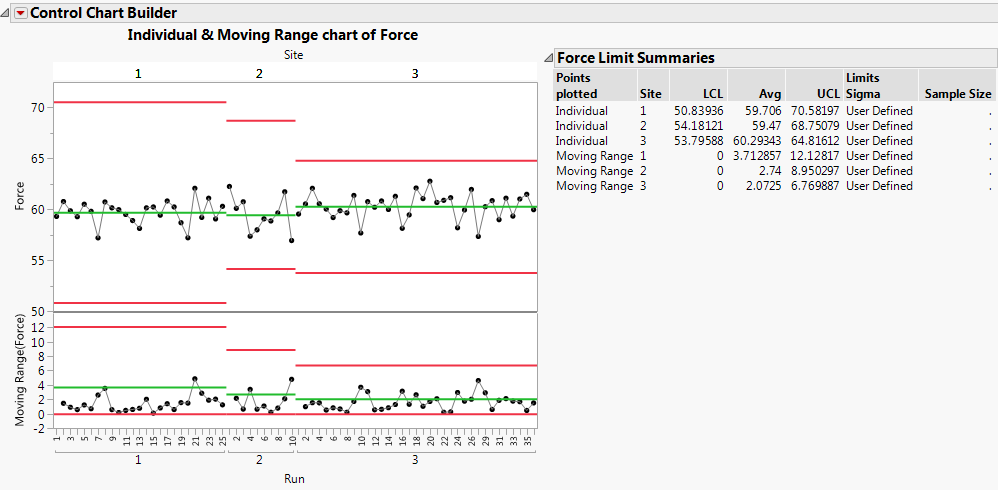This screenshot has width=998, height=490.
Task: Select the Points plotted column header
Action: click(573, 85)
